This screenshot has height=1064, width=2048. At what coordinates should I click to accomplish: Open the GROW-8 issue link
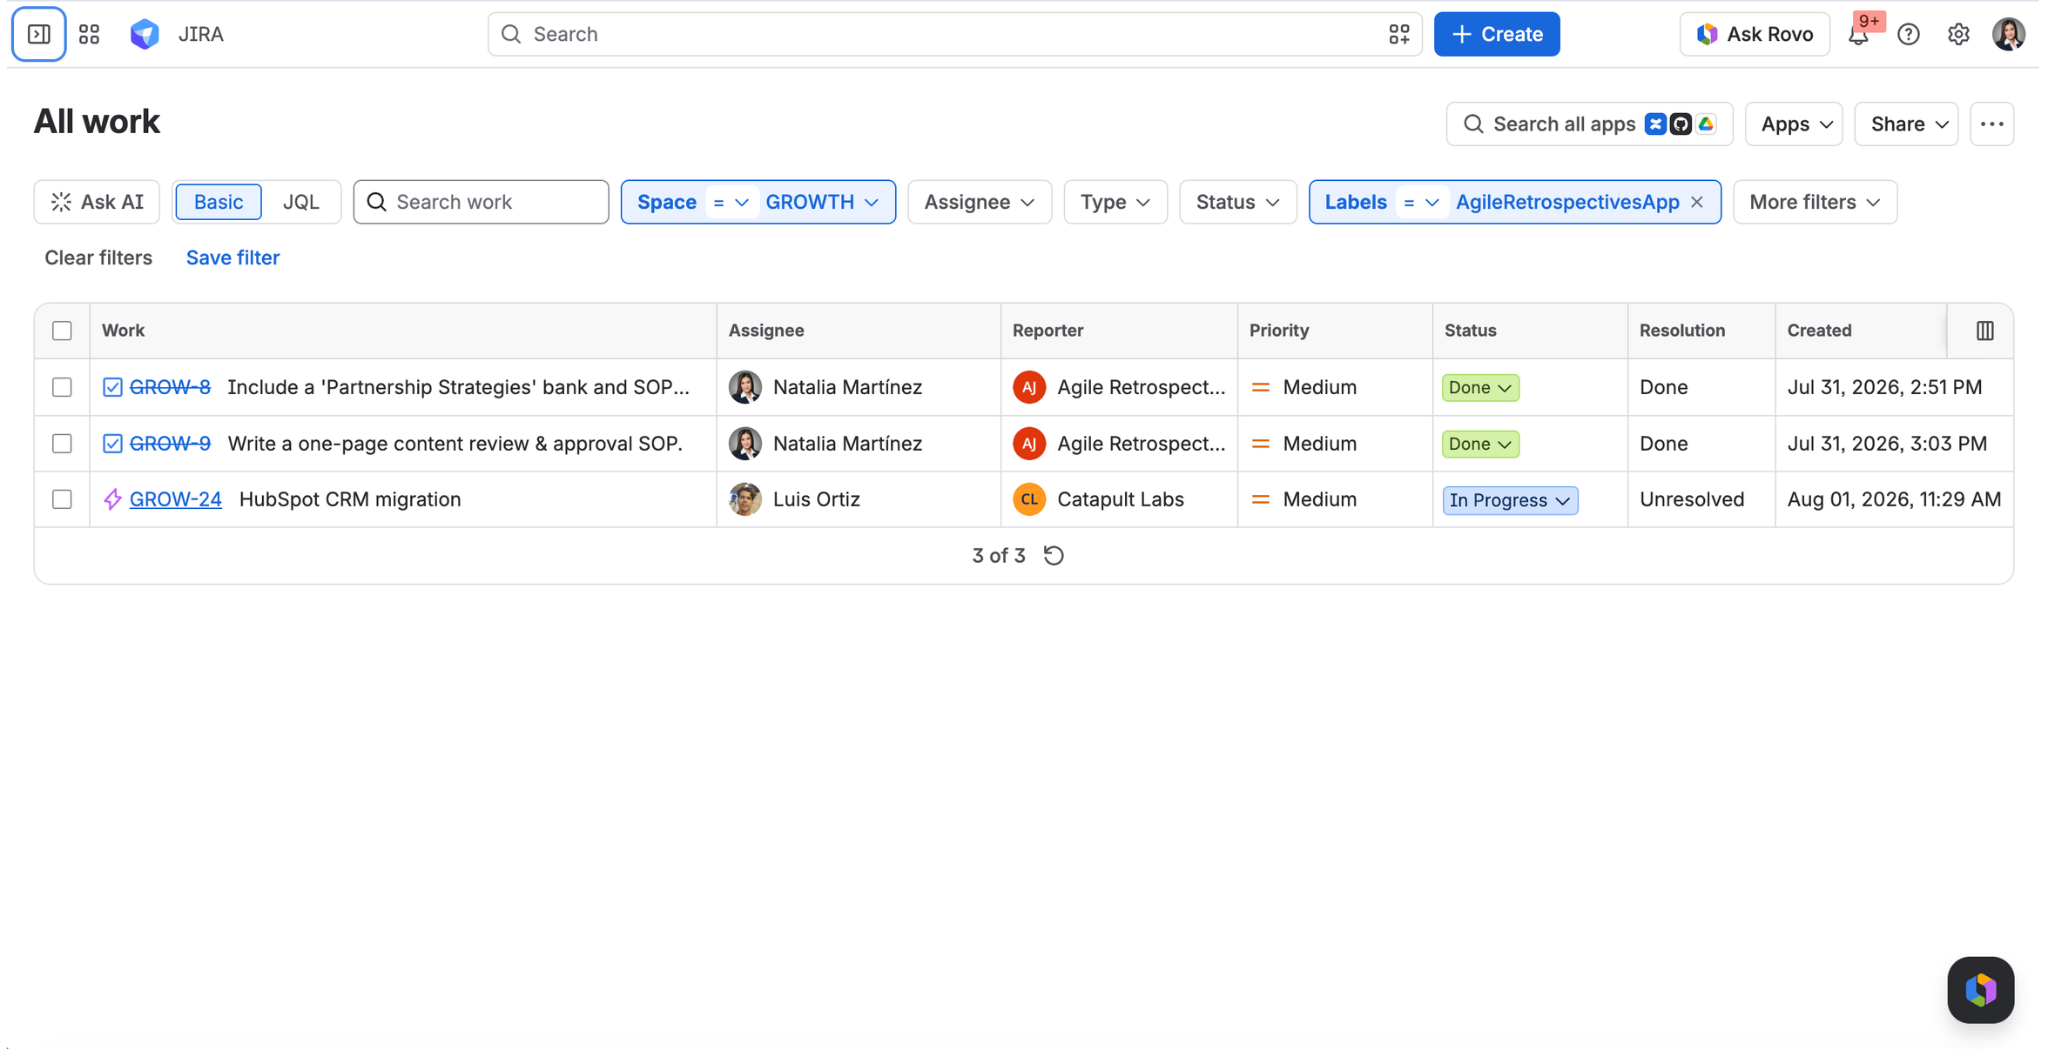click(170, 387)
